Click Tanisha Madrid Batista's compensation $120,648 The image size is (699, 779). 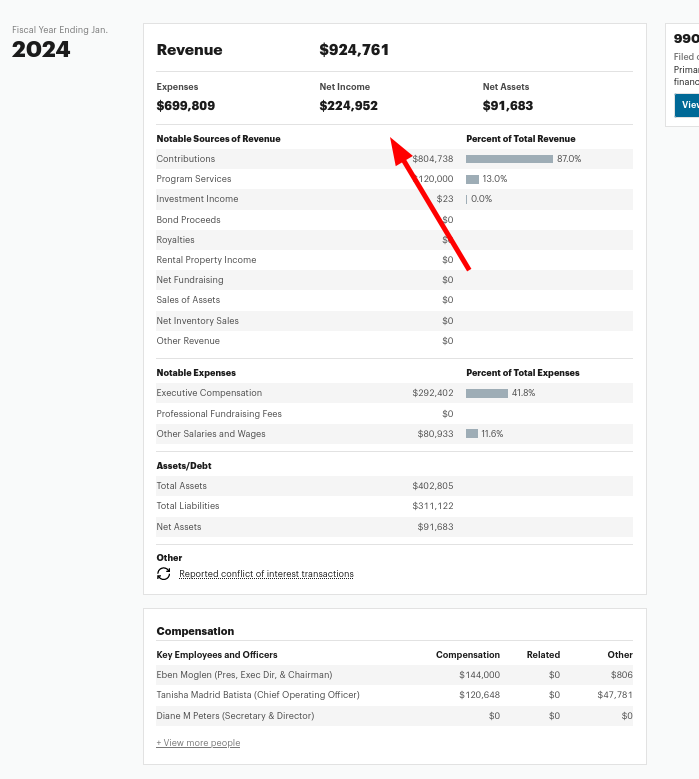tap(479, 695)
